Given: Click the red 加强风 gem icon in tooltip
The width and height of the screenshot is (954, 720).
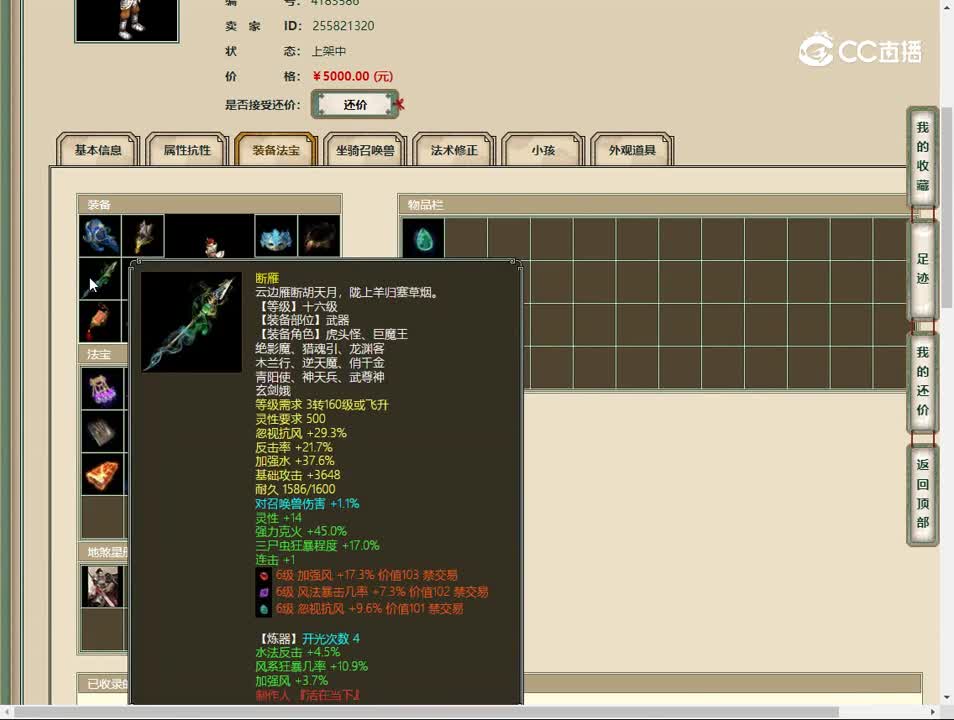Looking at the screenshot, I should click(266, 575).
